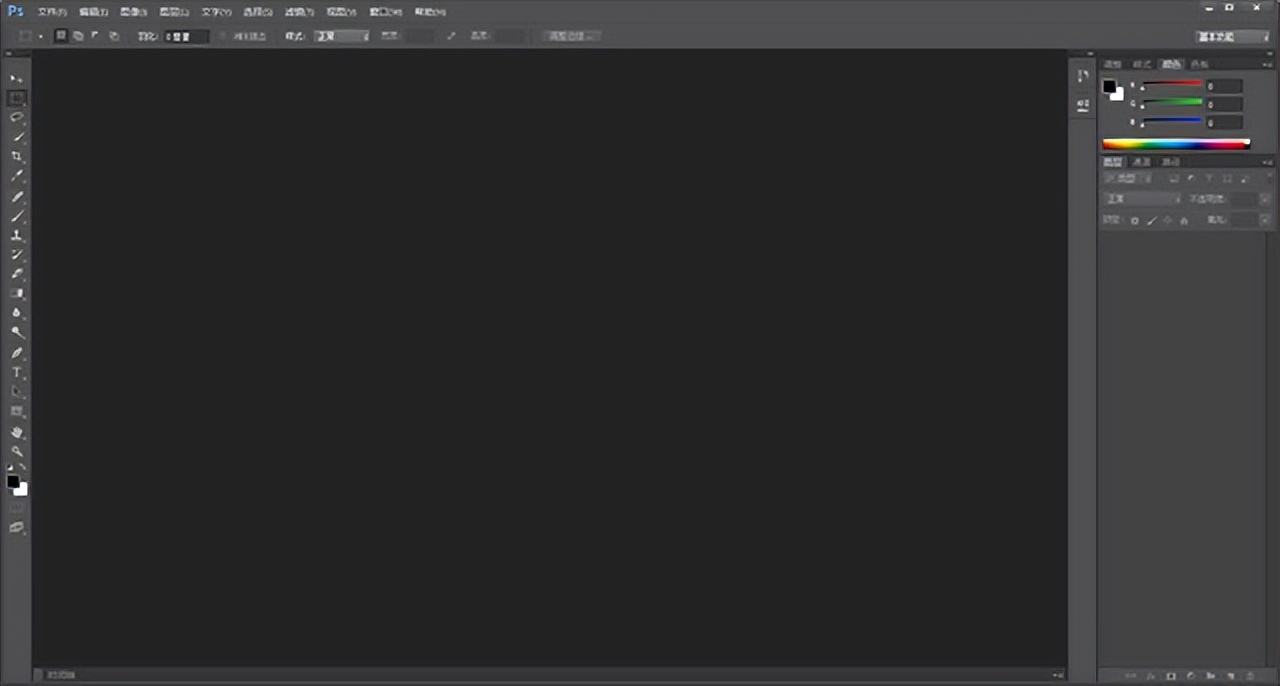
Task: Open the Layers panel menu
Action: 1267,161
